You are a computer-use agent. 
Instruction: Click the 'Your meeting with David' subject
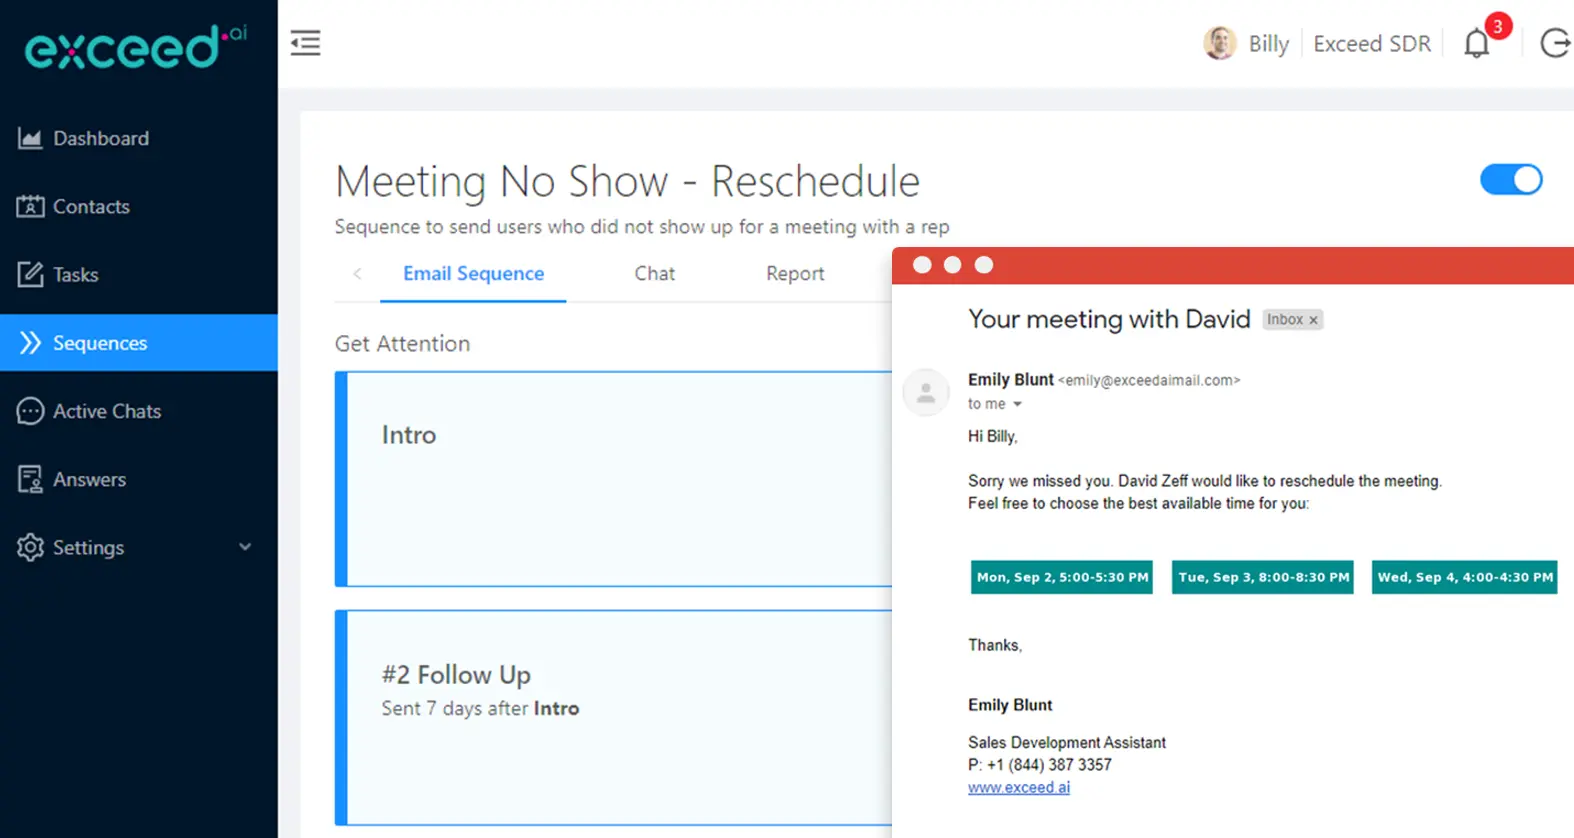click(1109, 319)
